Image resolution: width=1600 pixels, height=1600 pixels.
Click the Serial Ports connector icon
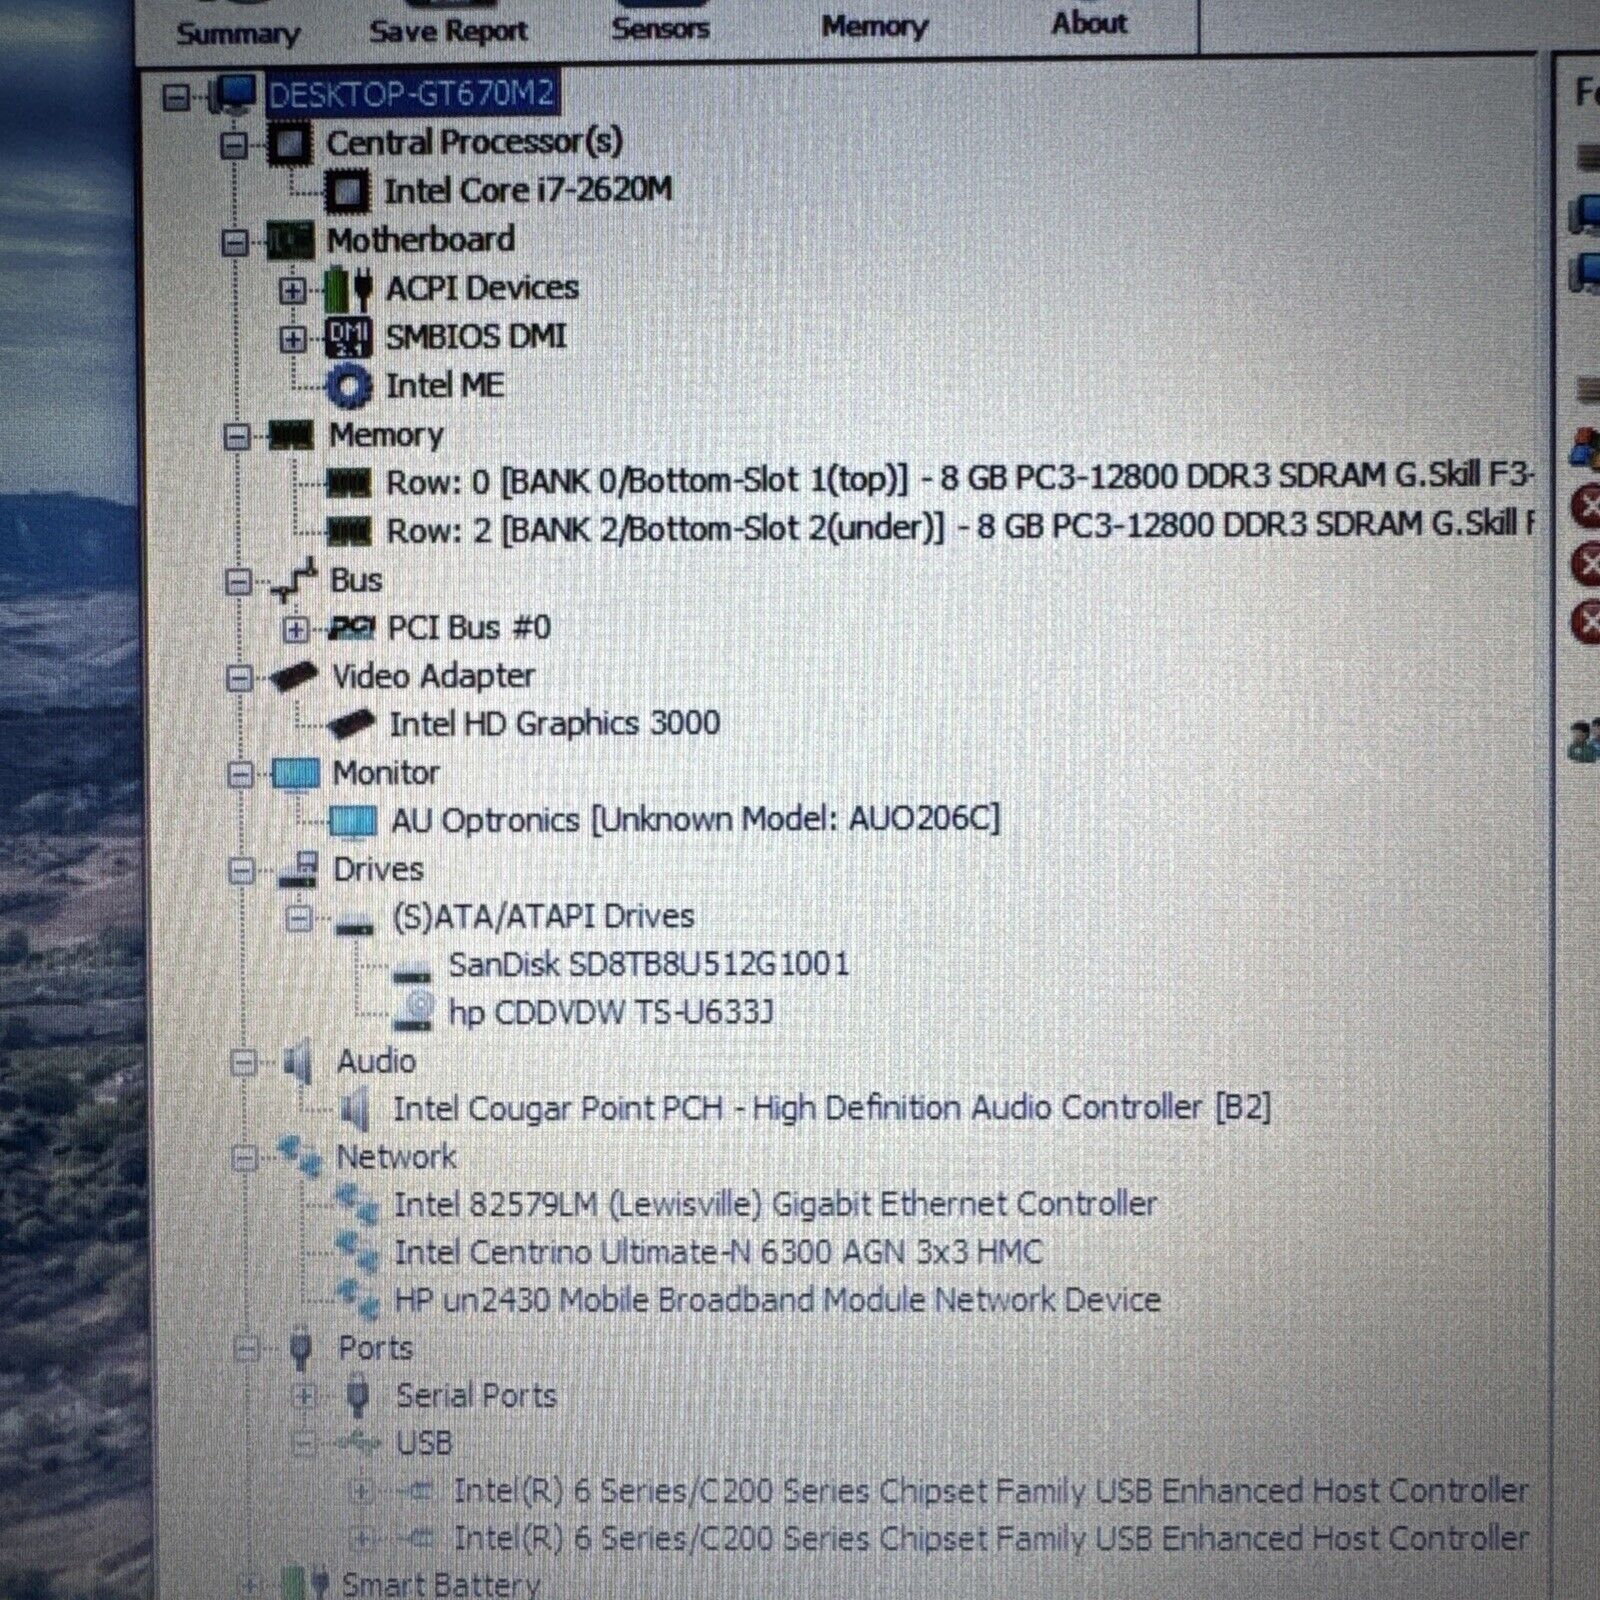coord(358,1396)
